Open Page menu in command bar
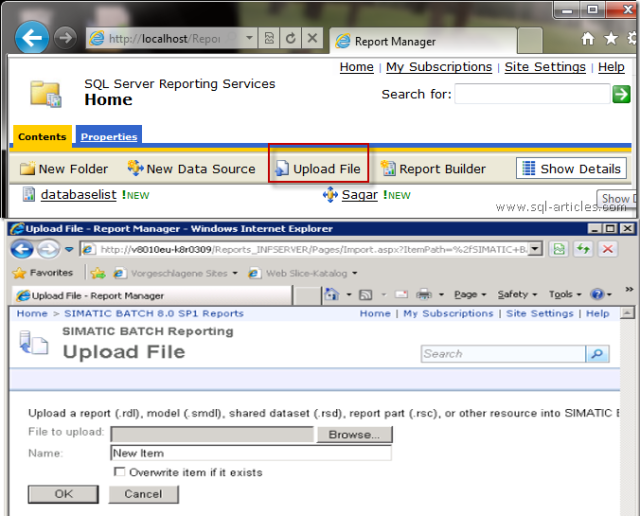The width and height of the screenshot is (640, 516). [x=470, y=294]
